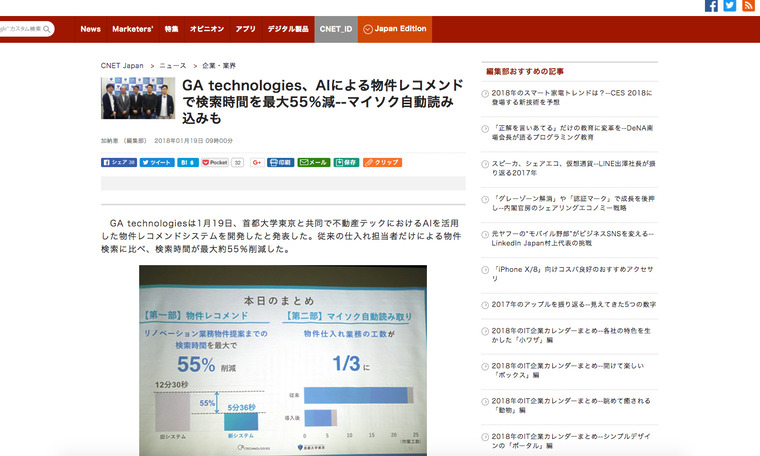Select the CNET_ID tab in the navigation bar
Image resolution: width=760 pixels, height=456 pixels.
(335, 29)
